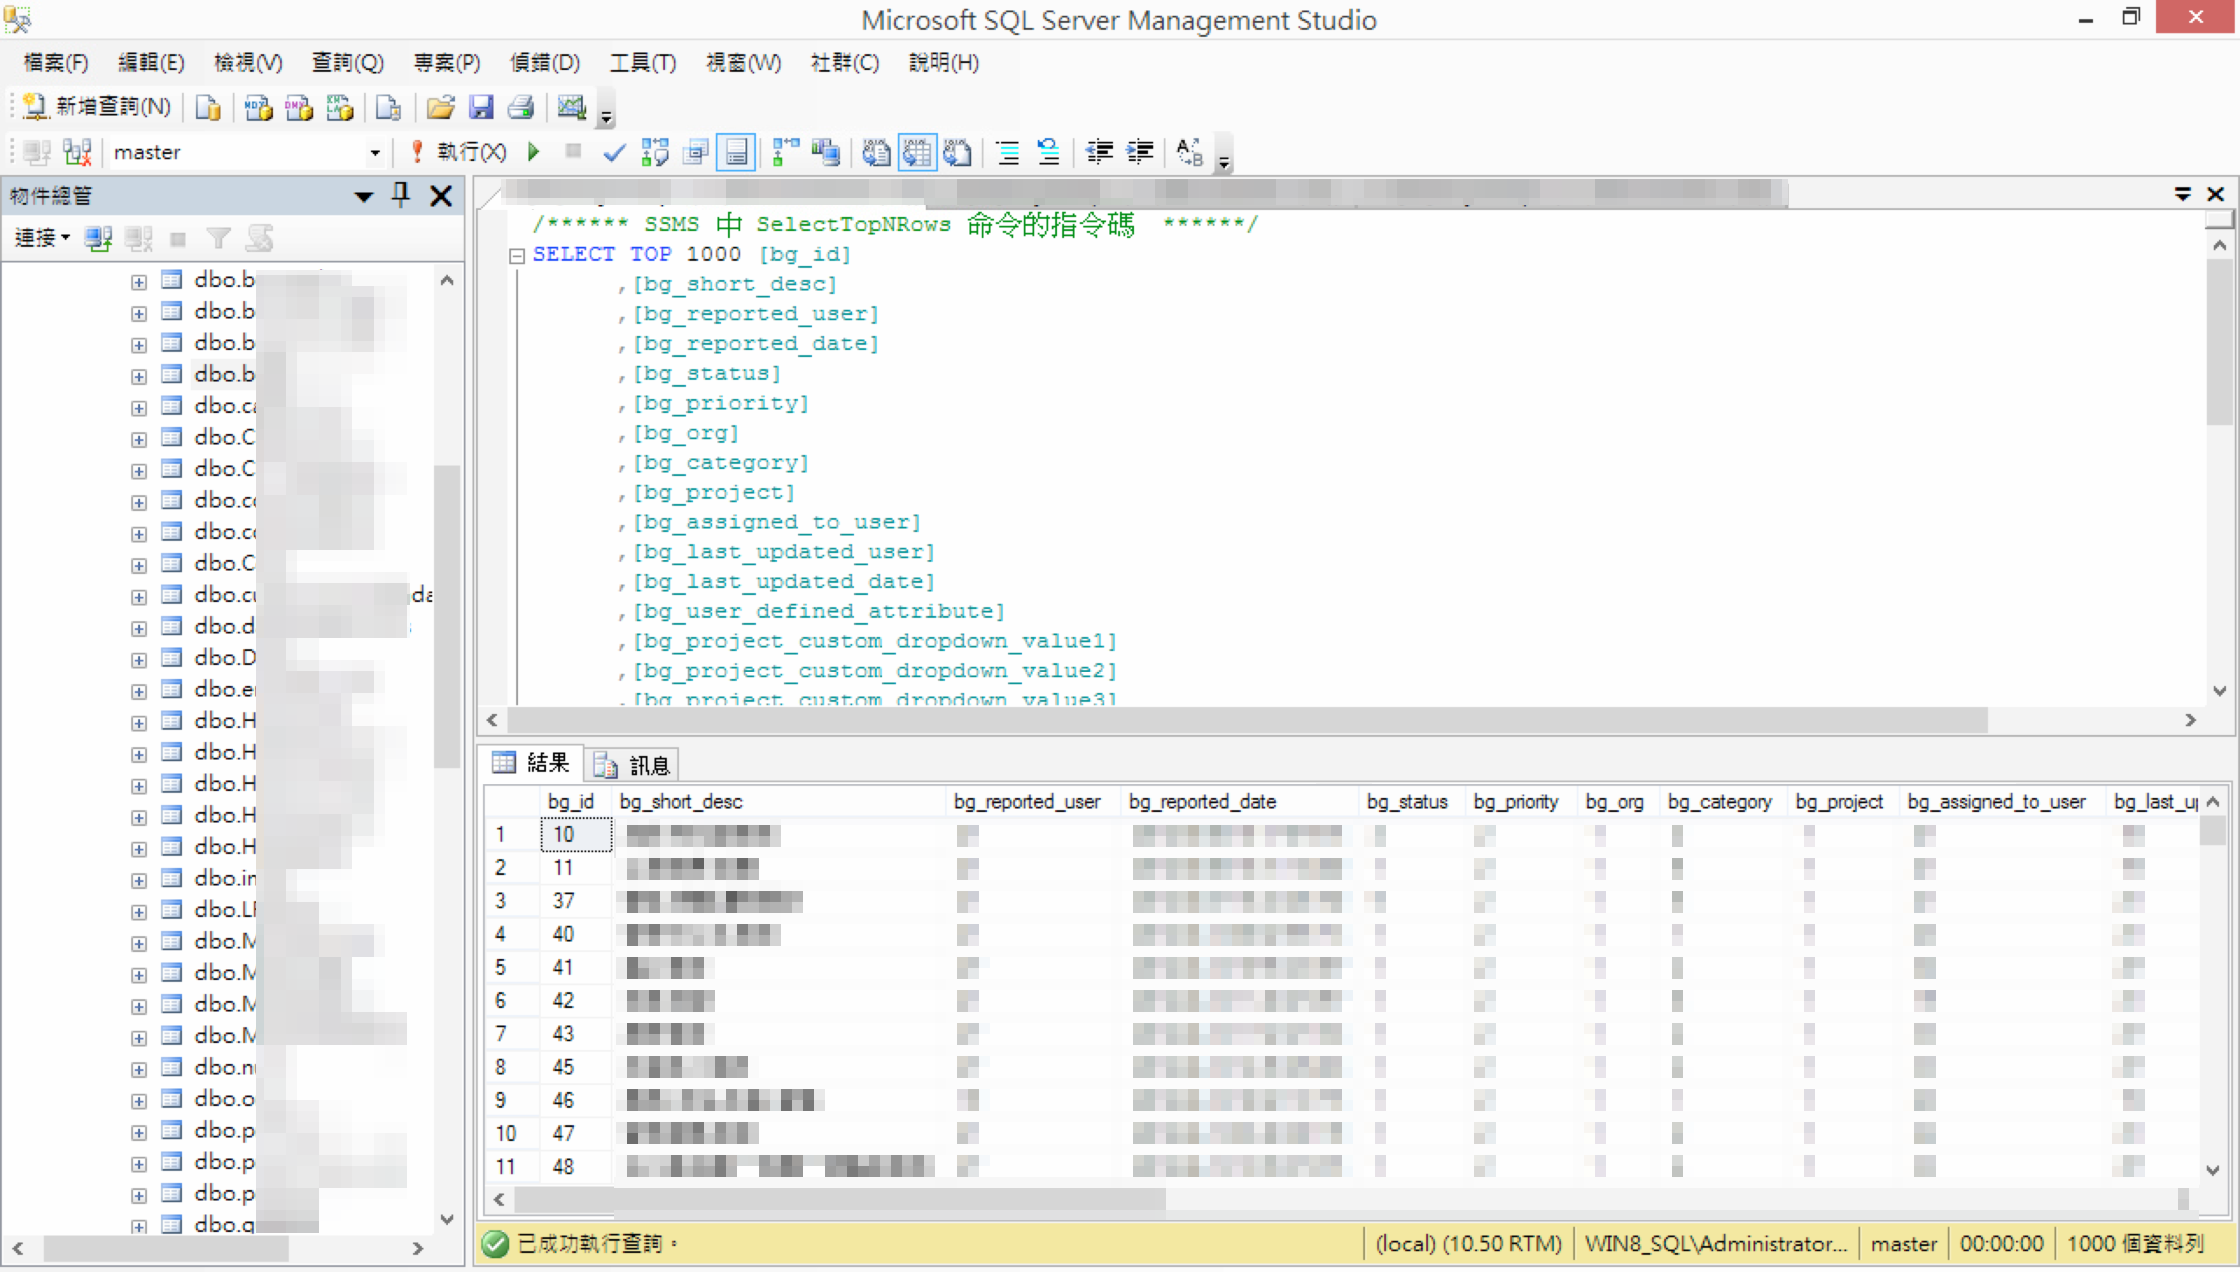
Task: Open the master database dropdown
Action: coord(374,153)
